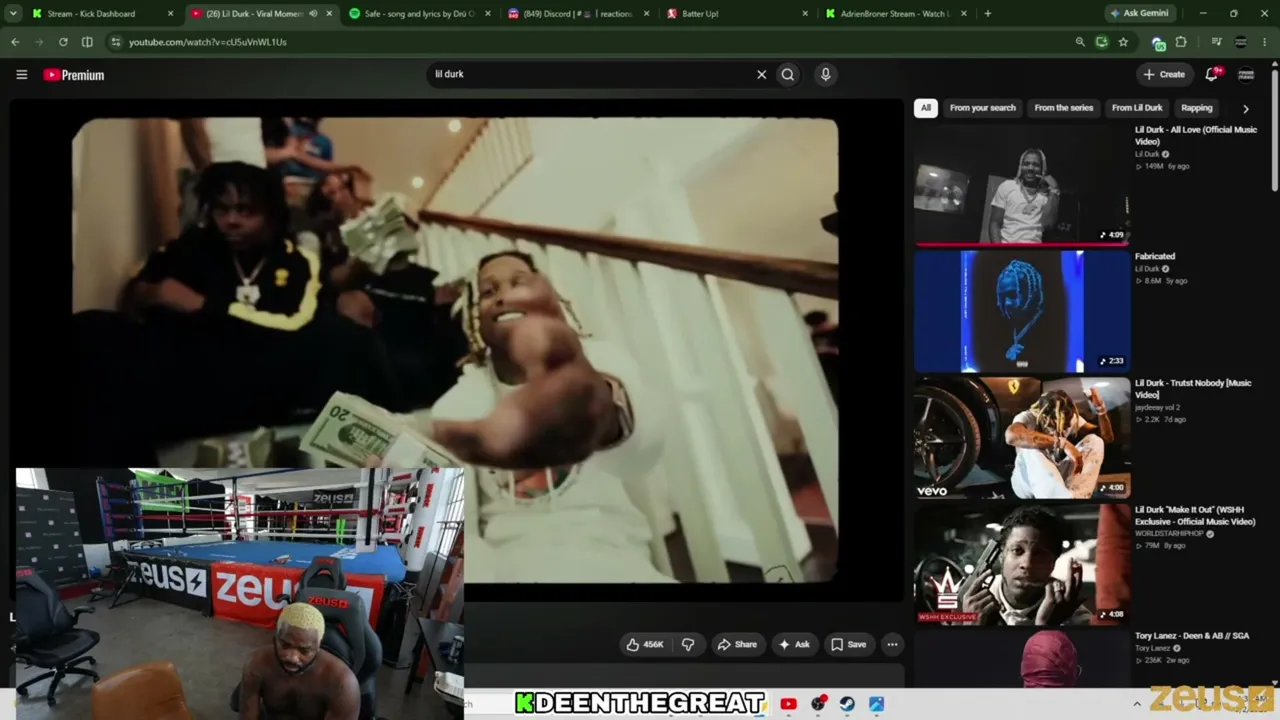1280x720 pixels.
Task: Open browser zoom magnifier in address bar
Action: pyautogui.click(x=1080, y=42)
